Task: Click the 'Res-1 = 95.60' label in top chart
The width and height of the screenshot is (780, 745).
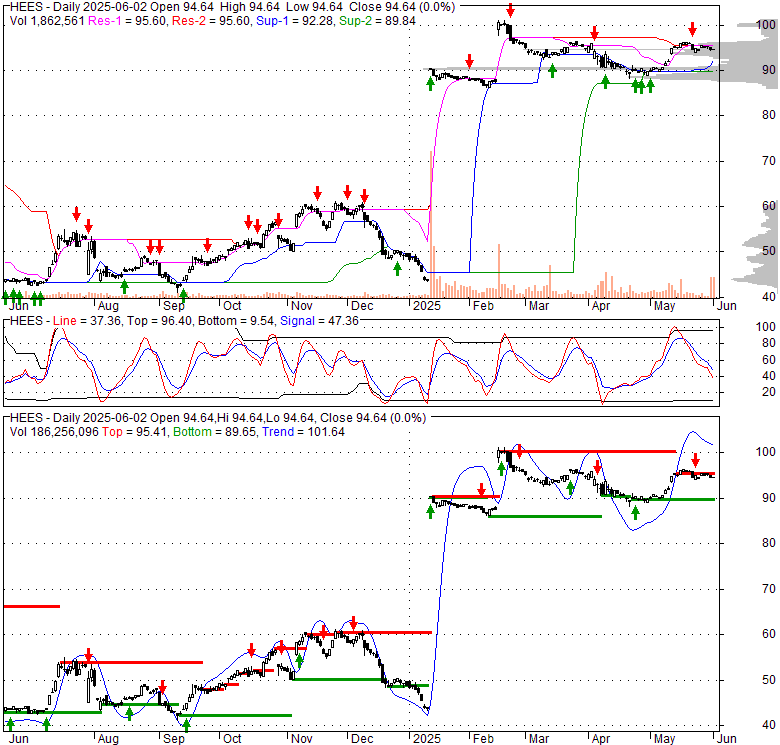Action: [127, 21]
